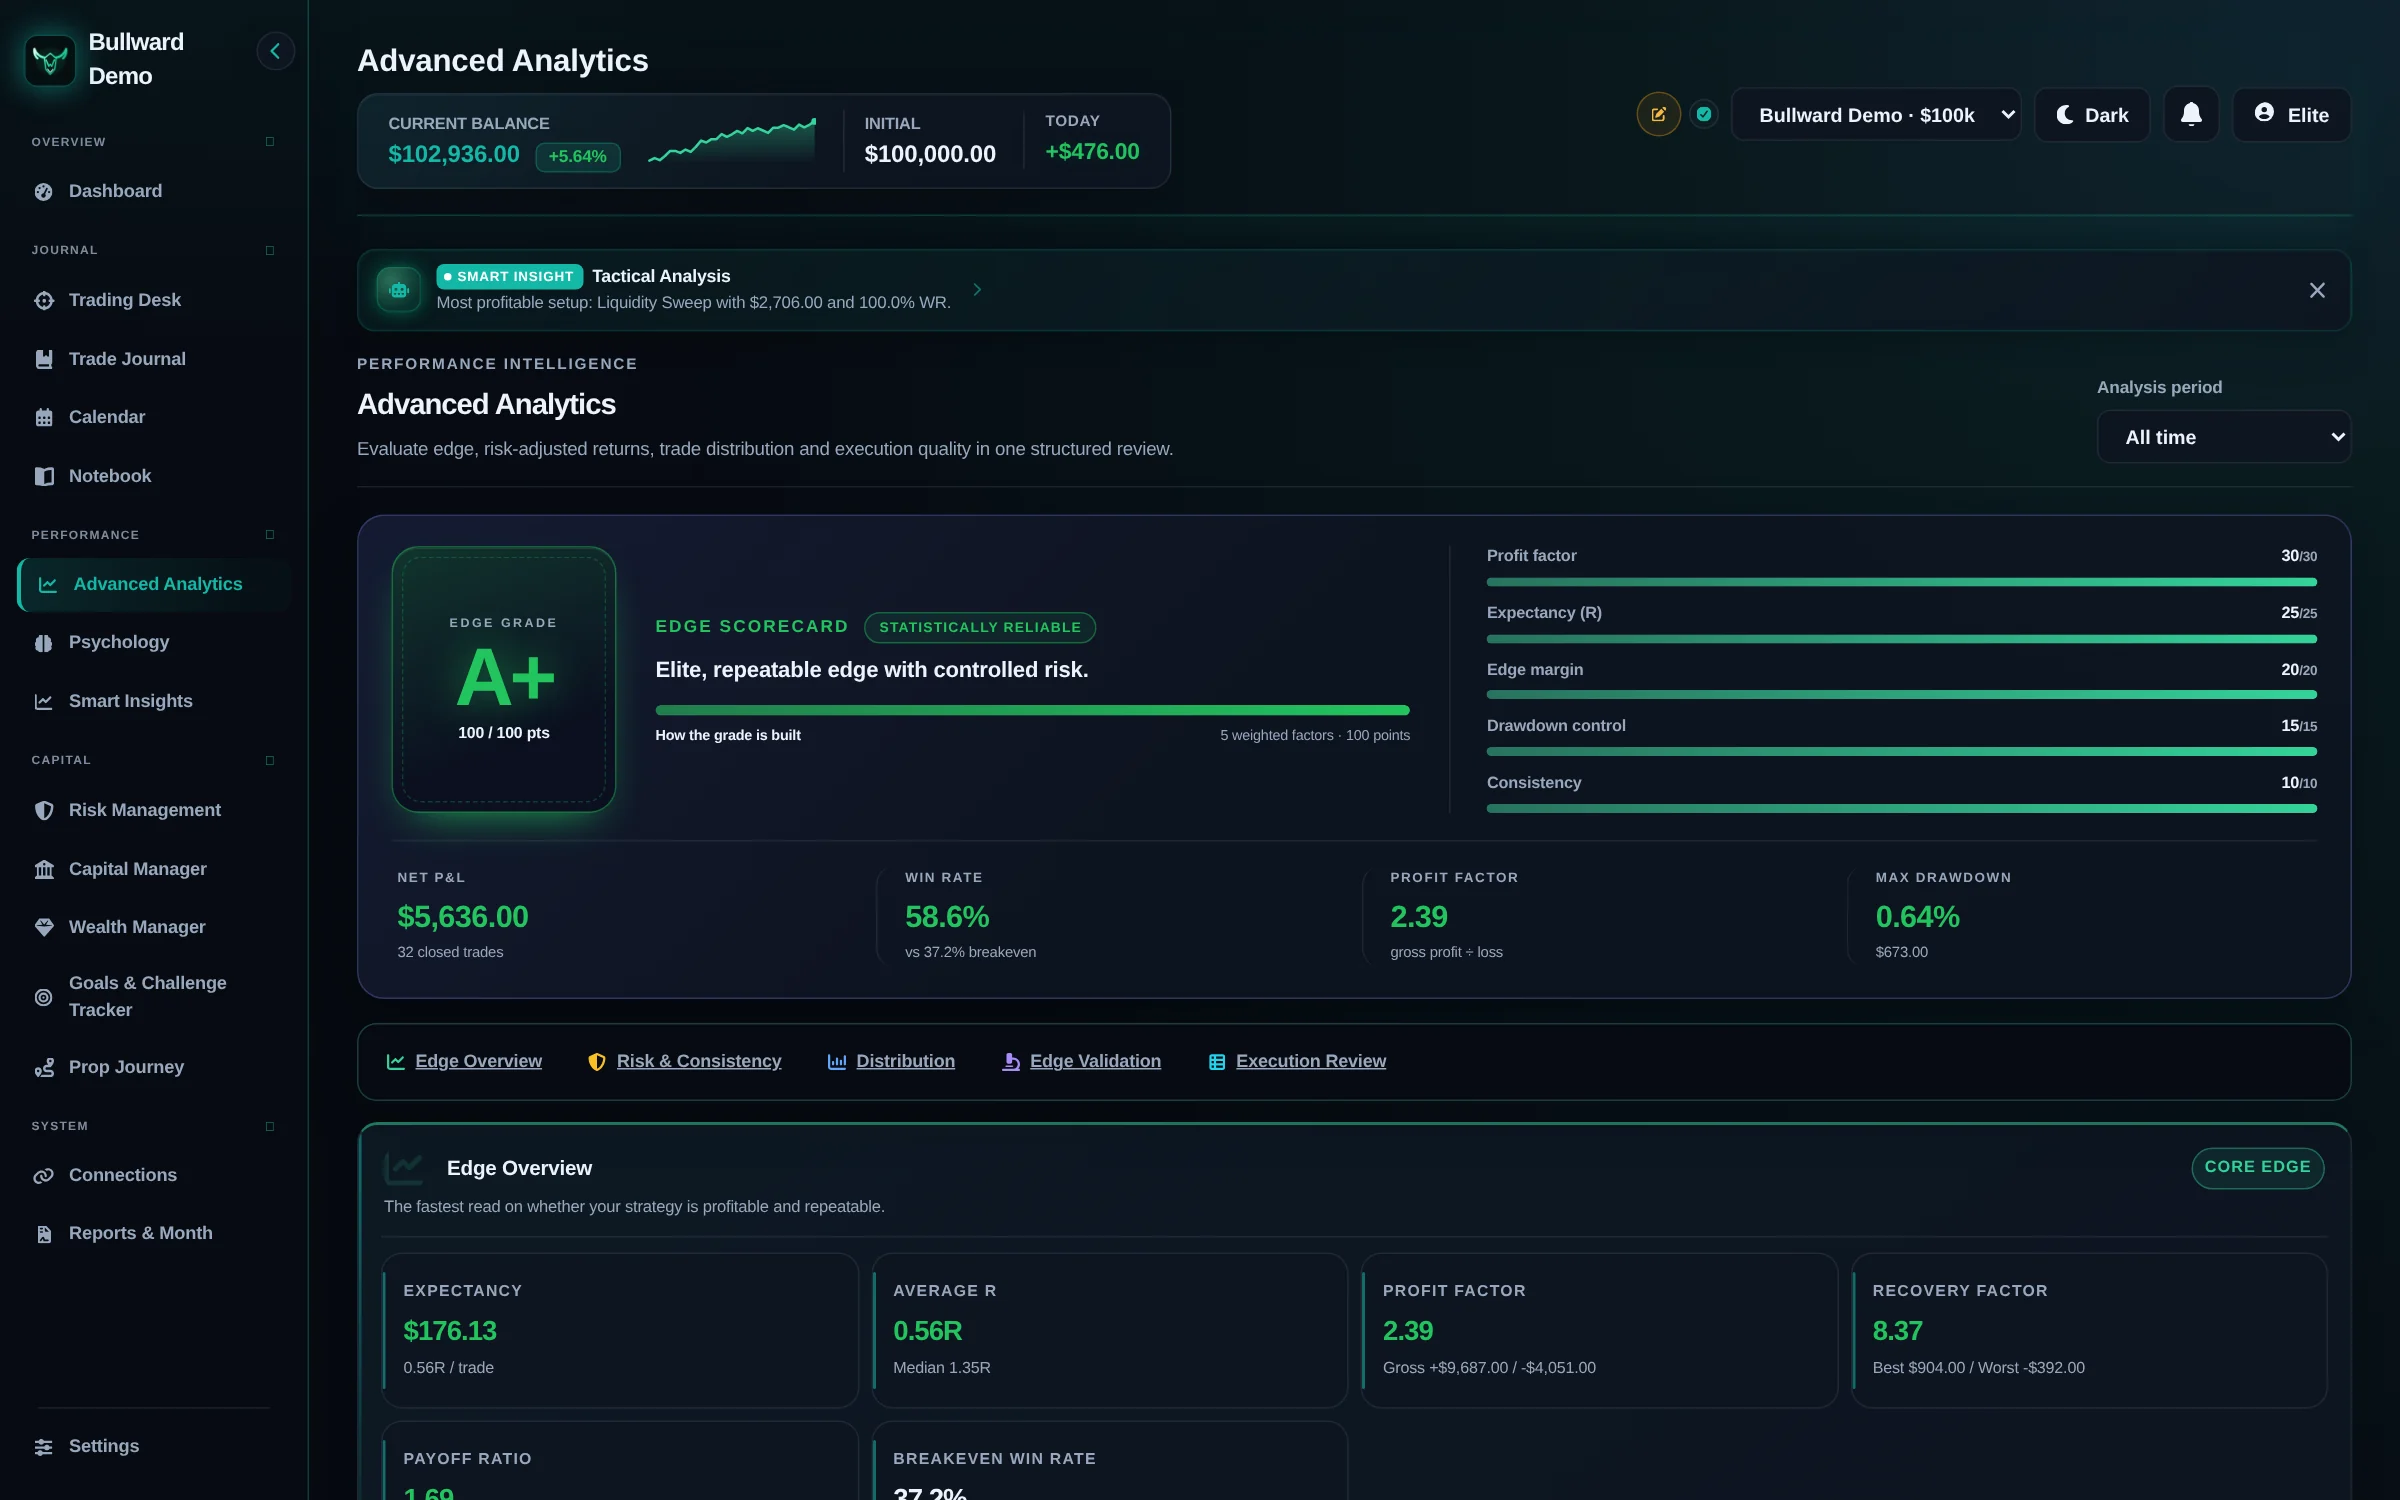Open the Execution Review link
Screen dimensions: 2400x1500
[x=1310, y=1062]
